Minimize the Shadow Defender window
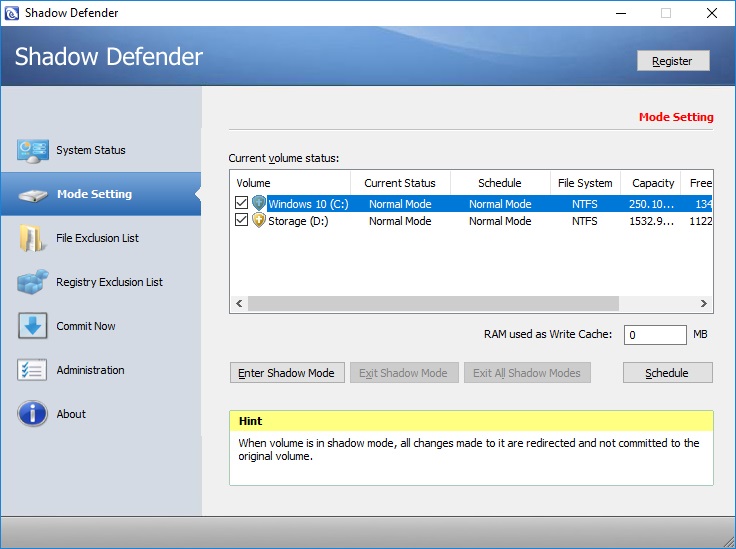The width and height of the screenshot is (736, 549). click(621, 13)
